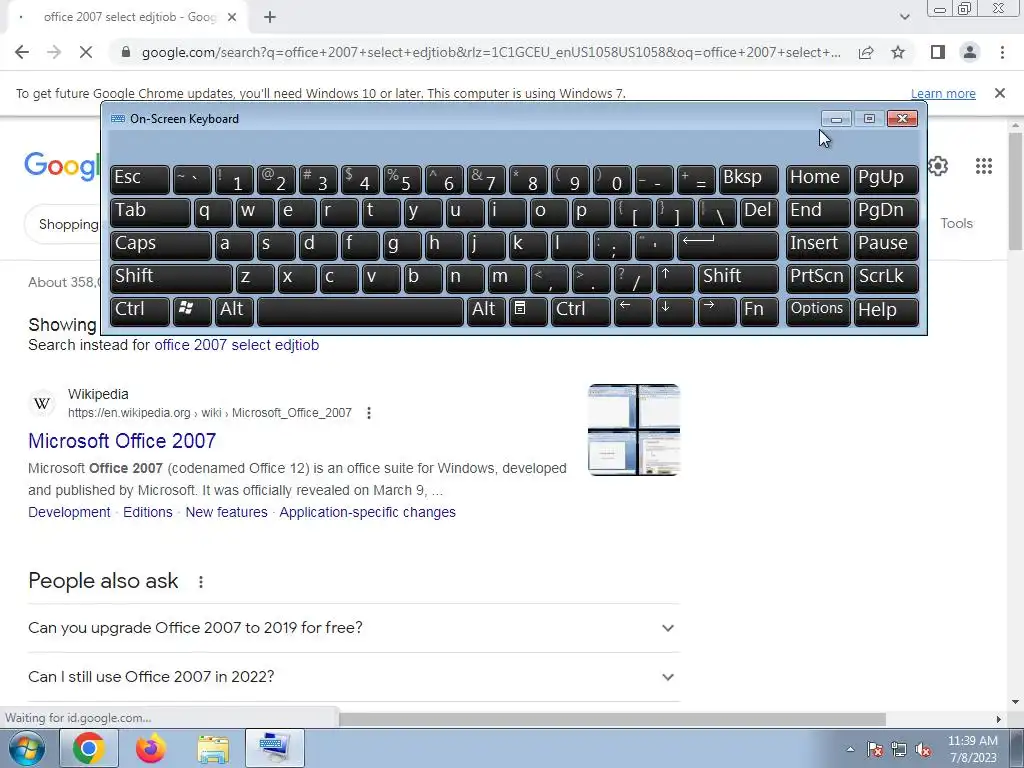Click the Chrome address bar URL

(491, 52)
